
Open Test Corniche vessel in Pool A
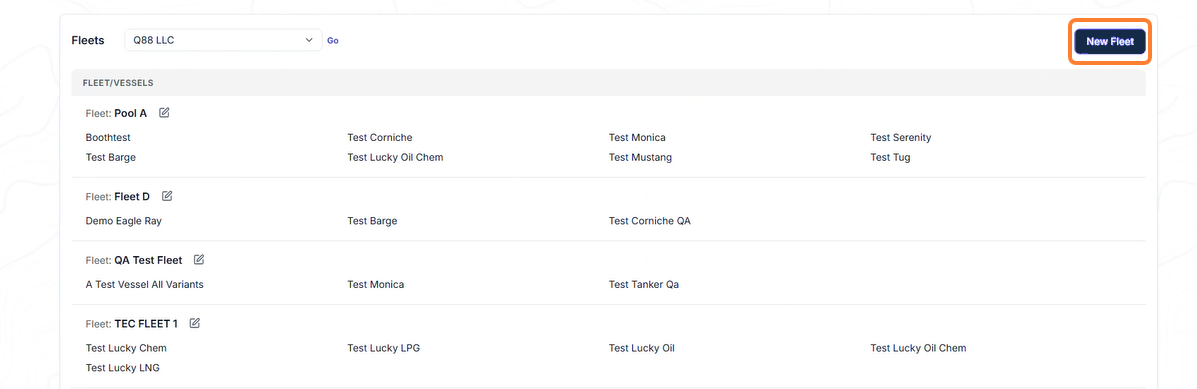(379, 138)
